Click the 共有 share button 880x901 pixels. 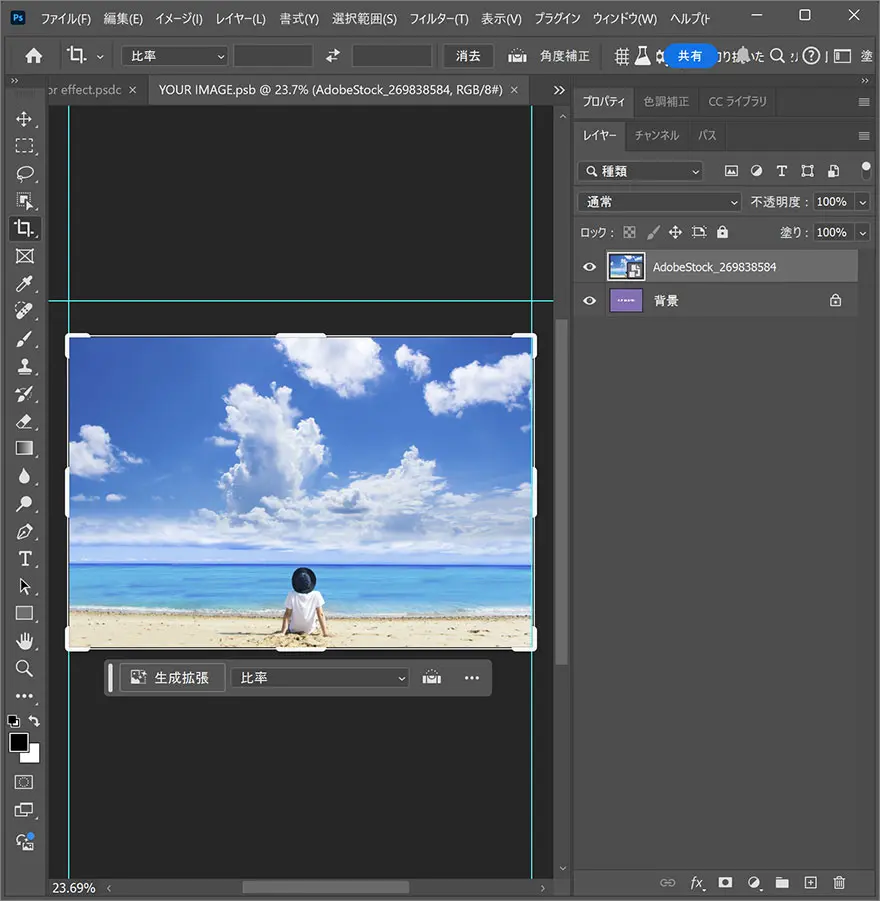tap(690, 56)
